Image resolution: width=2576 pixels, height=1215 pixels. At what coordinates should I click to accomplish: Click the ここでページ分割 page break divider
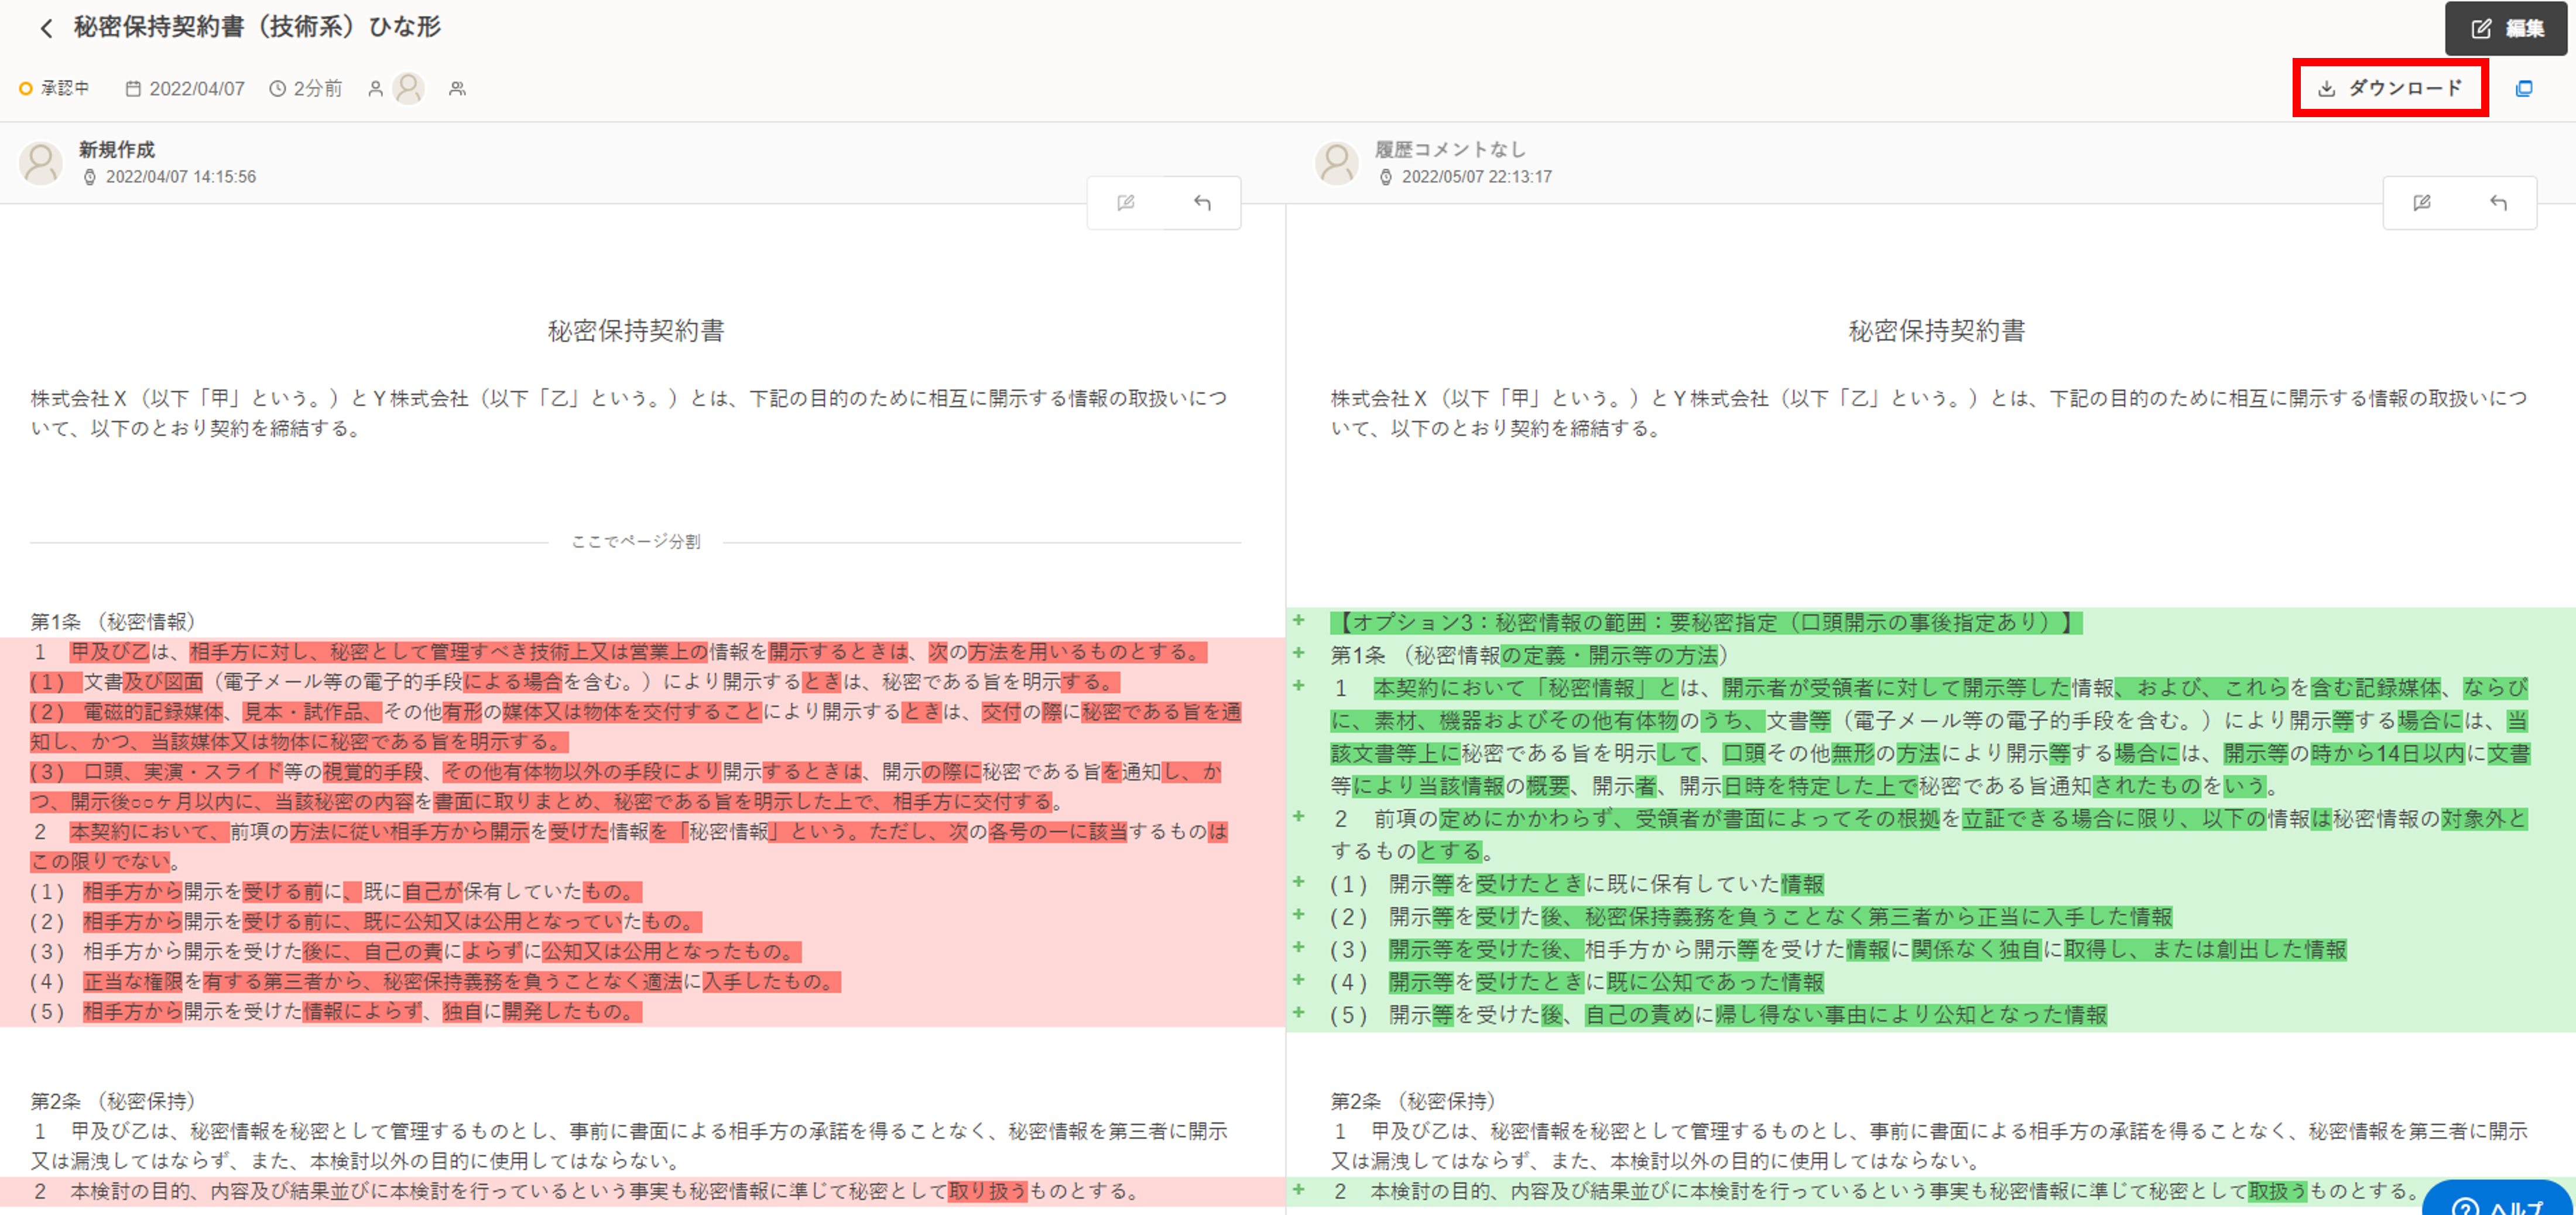pyautogui.click(x=635, y=542)
